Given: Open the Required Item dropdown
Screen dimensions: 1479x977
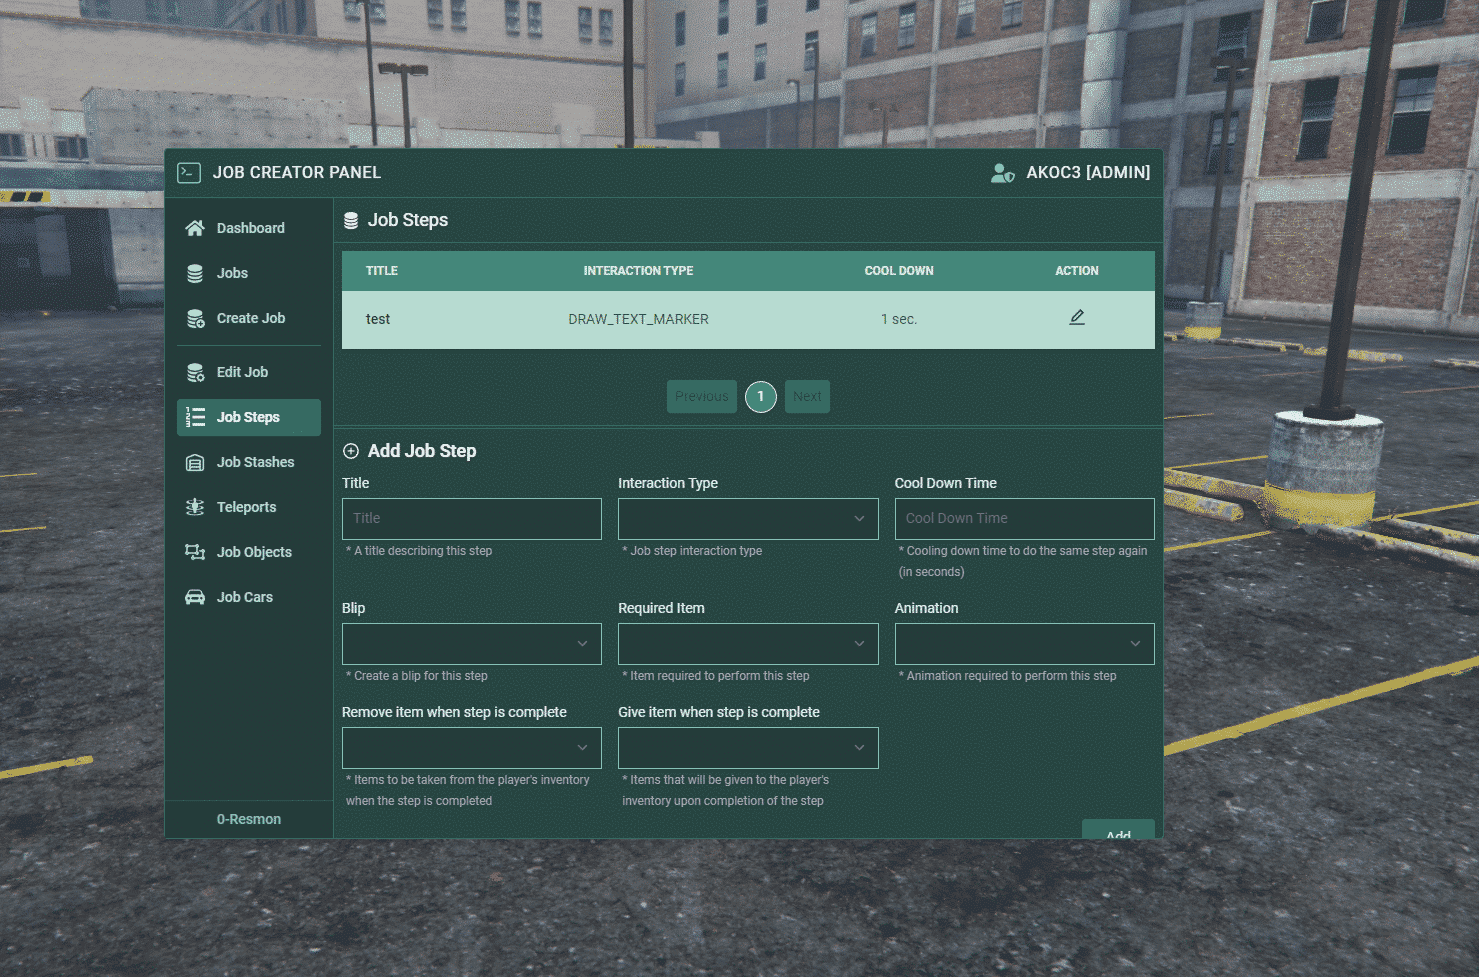Looking at the screenshot, I should tap(748, 644).
